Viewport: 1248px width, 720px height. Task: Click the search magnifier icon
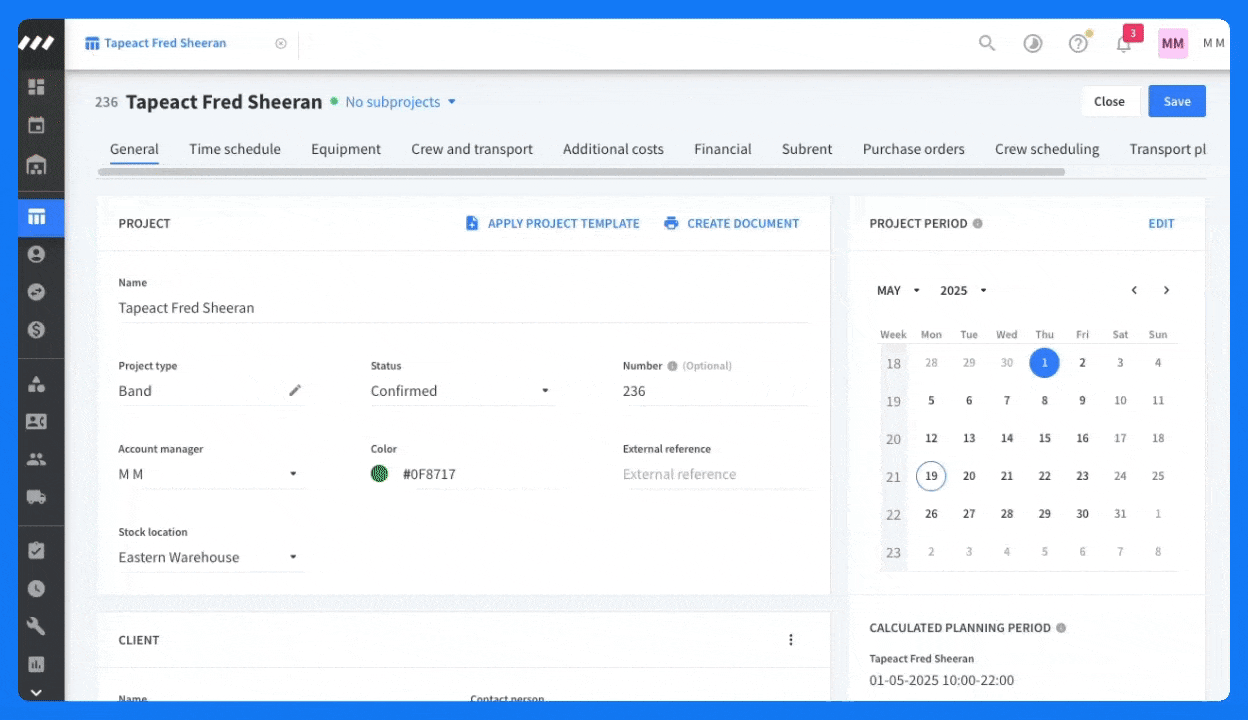(987, 43)
